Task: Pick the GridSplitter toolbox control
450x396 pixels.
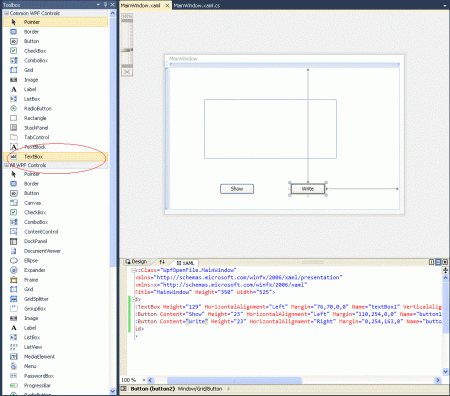Action: pyautogui.click(x=55, y=299)
